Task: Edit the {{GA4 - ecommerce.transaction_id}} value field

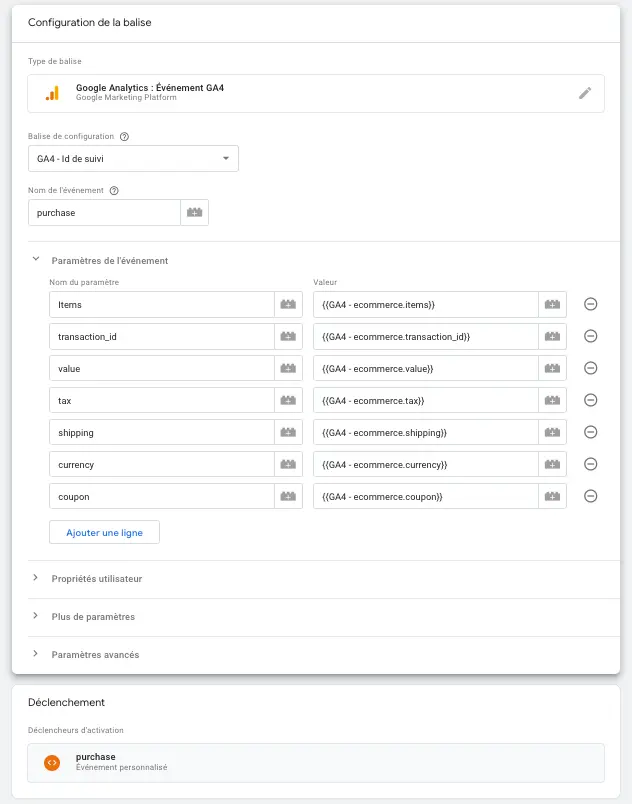Action: [x=426, y=336]
